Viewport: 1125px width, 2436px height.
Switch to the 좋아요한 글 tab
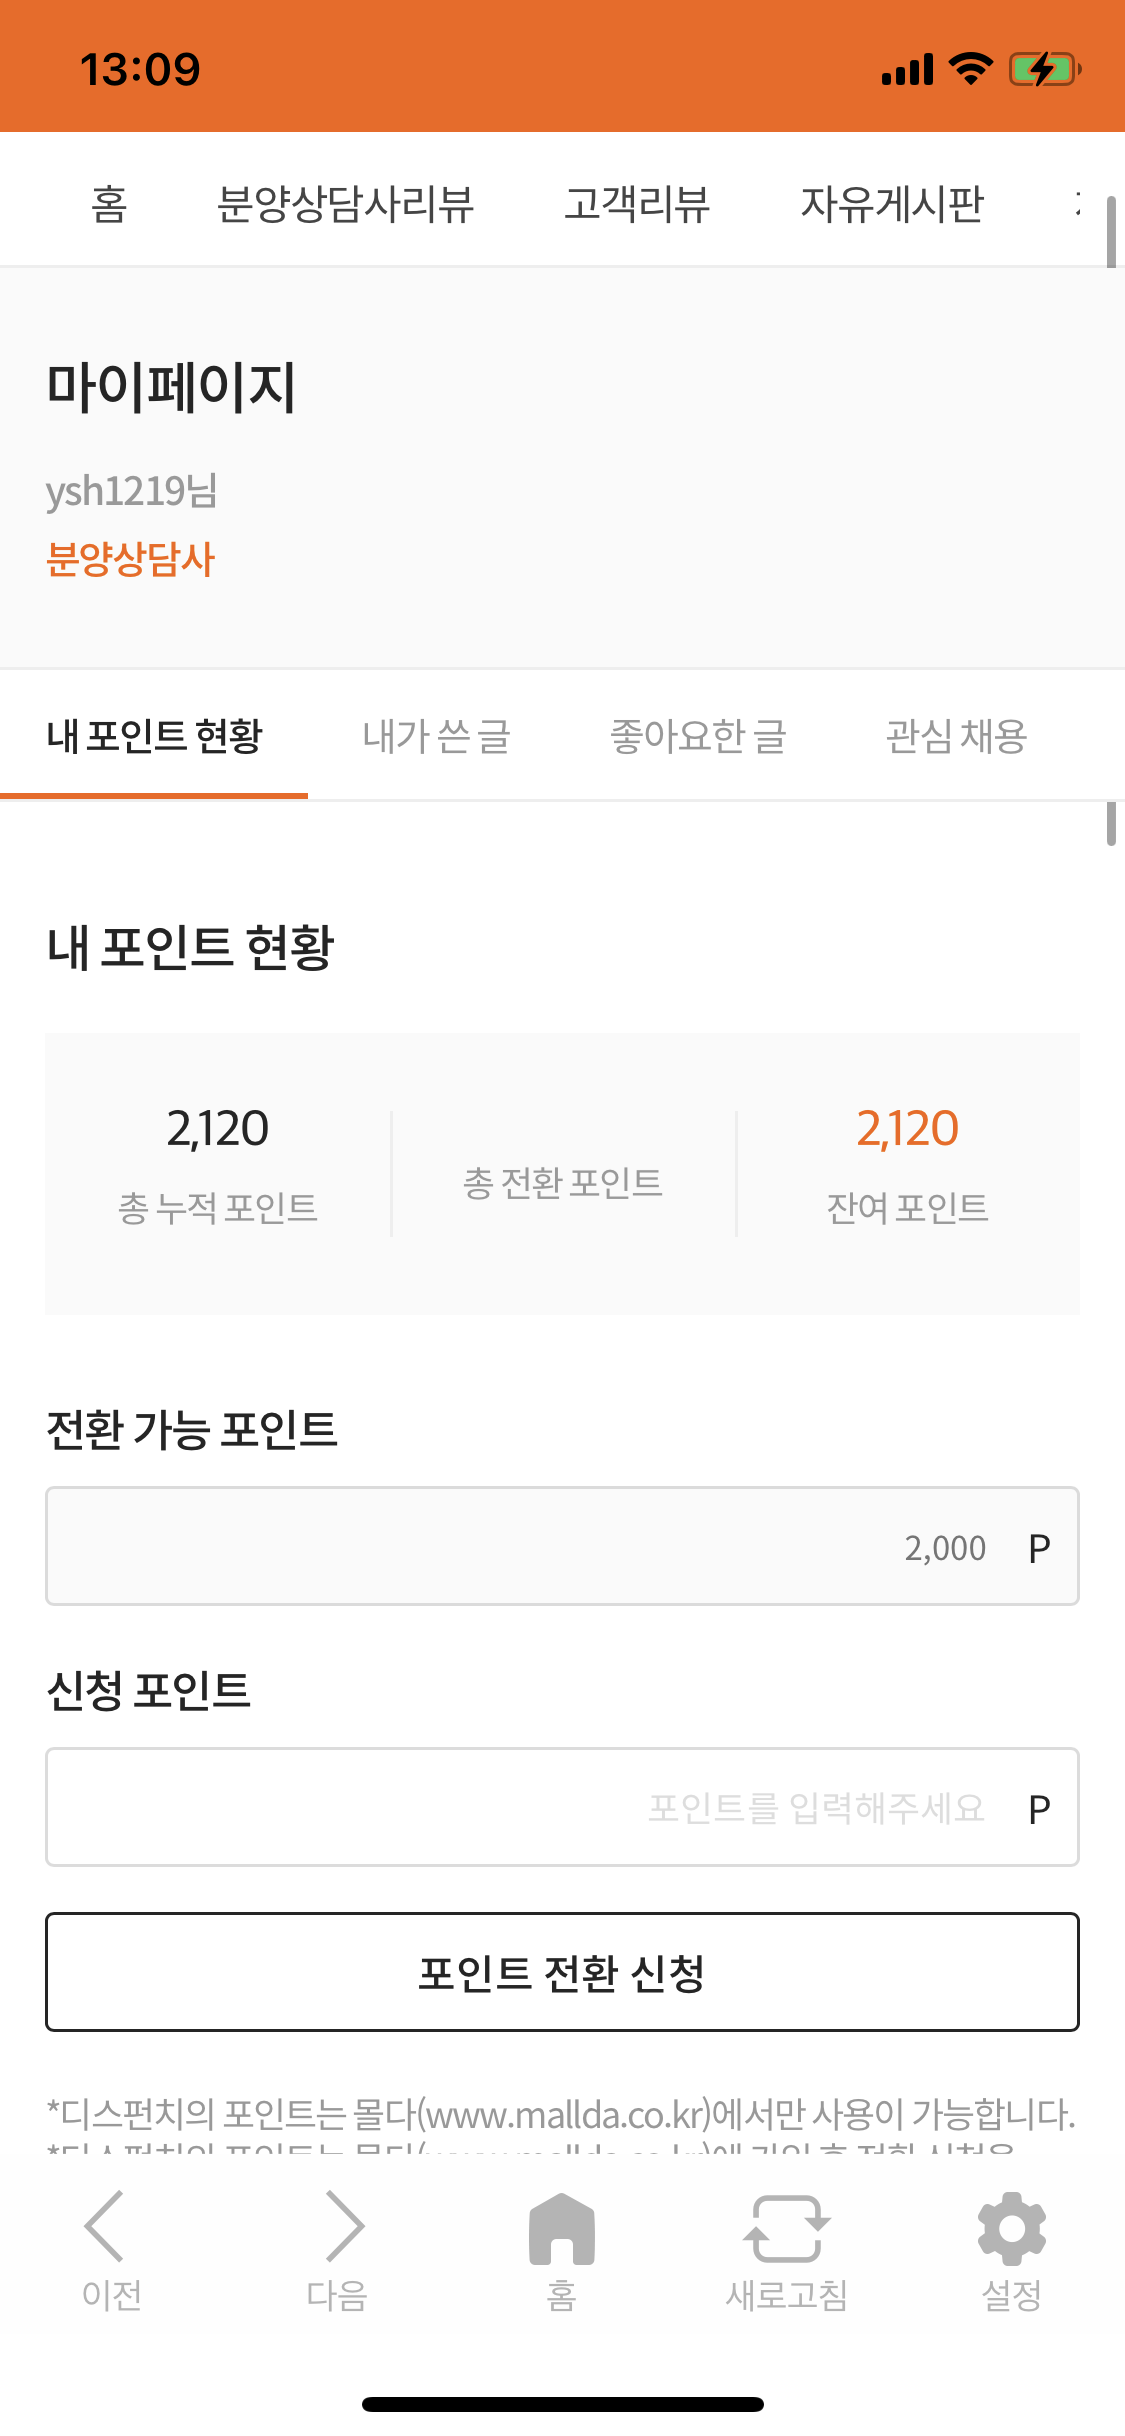tap(698, 736)
